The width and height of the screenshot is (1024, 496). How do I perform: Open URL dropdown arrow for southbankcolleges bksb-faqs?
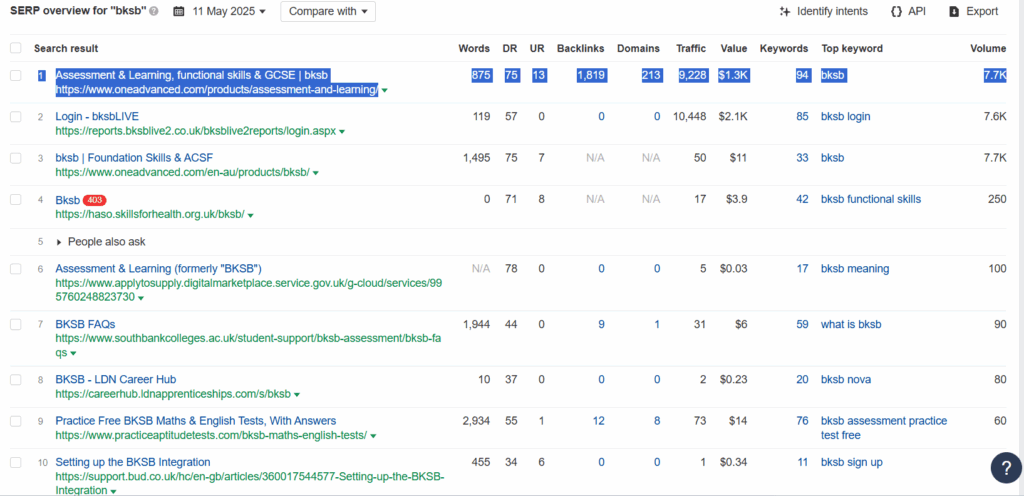click(73, 354)
